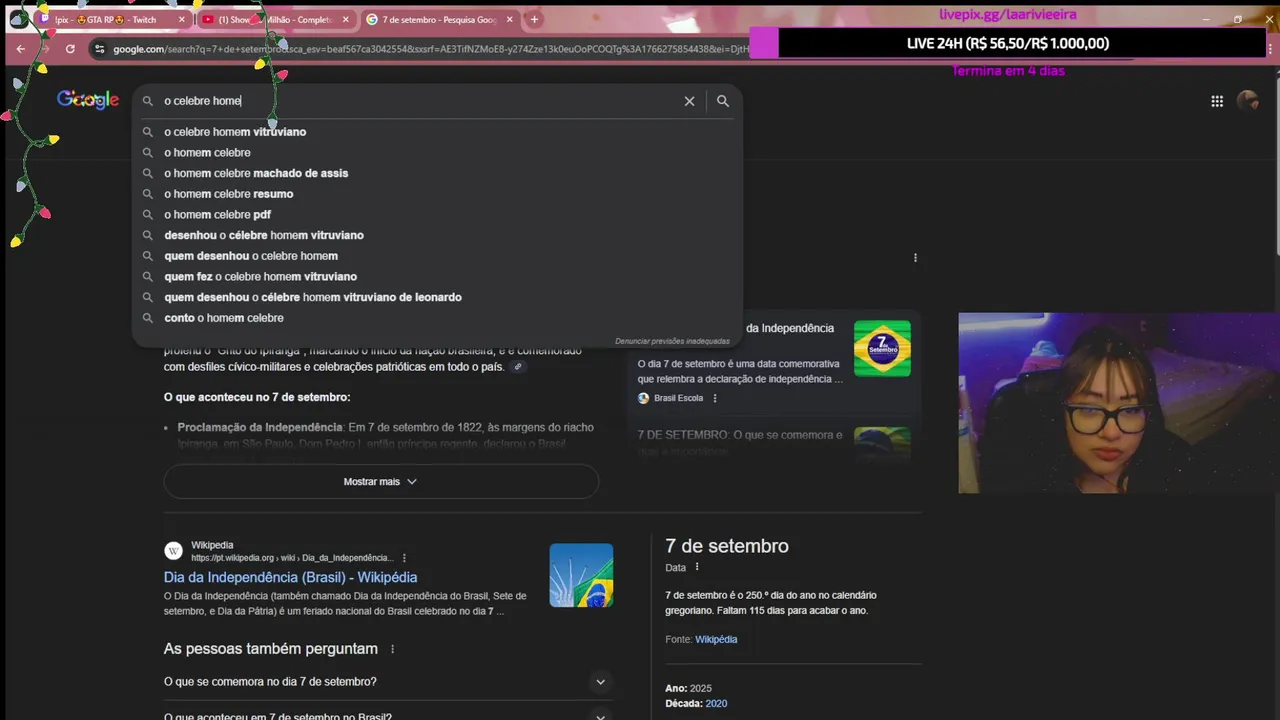Expand the 'Mostrar mais' button
Screen dimensions: 1280x720
coord(381,482)
